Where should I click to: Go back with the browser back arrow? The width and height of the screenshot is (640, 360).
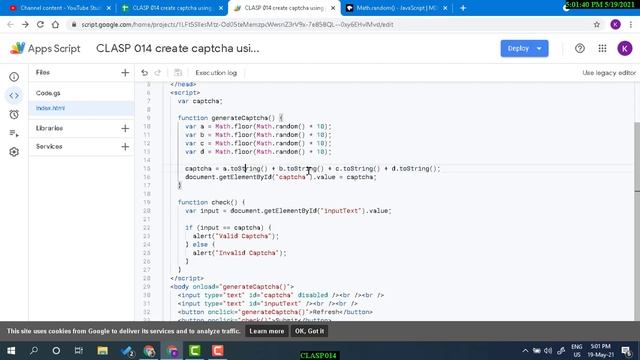point(11,24)
